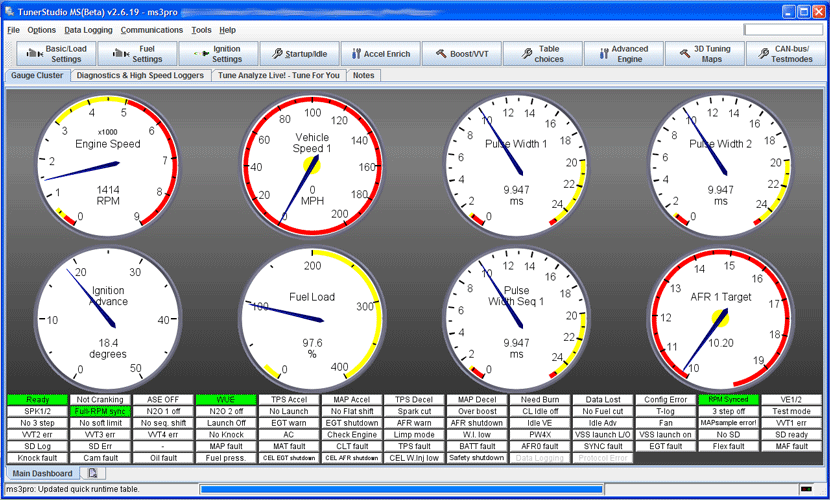Open the Advanced Engine dropdown
This screenshot has width=830, height=500.
point(621,54)
